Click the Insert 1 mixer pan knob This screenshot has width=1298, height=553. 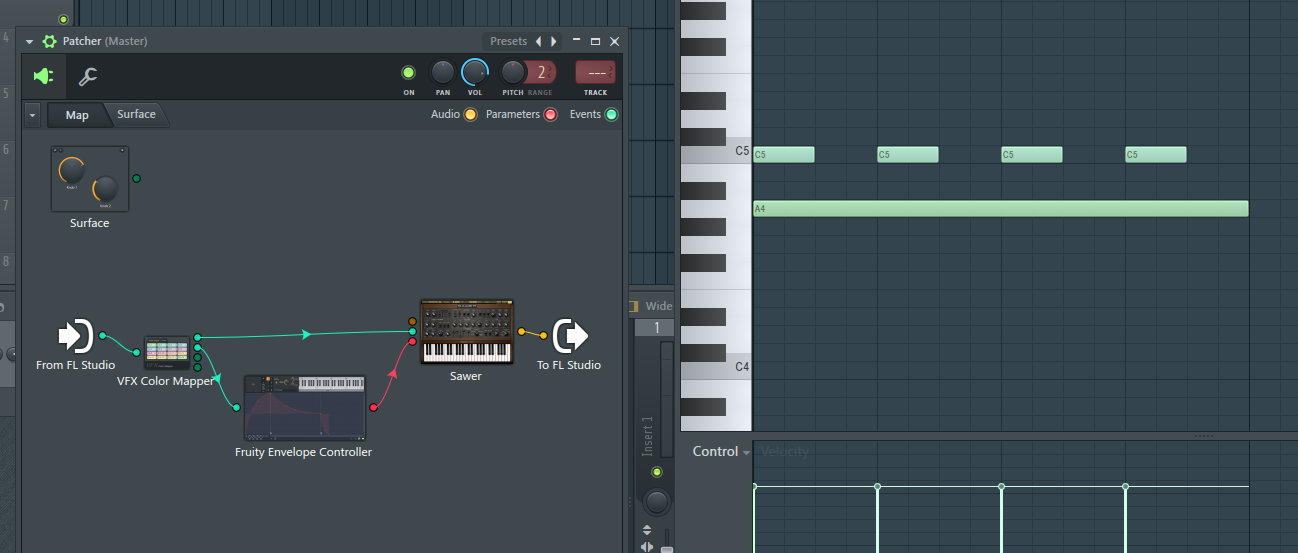click(x=656, y=502)
